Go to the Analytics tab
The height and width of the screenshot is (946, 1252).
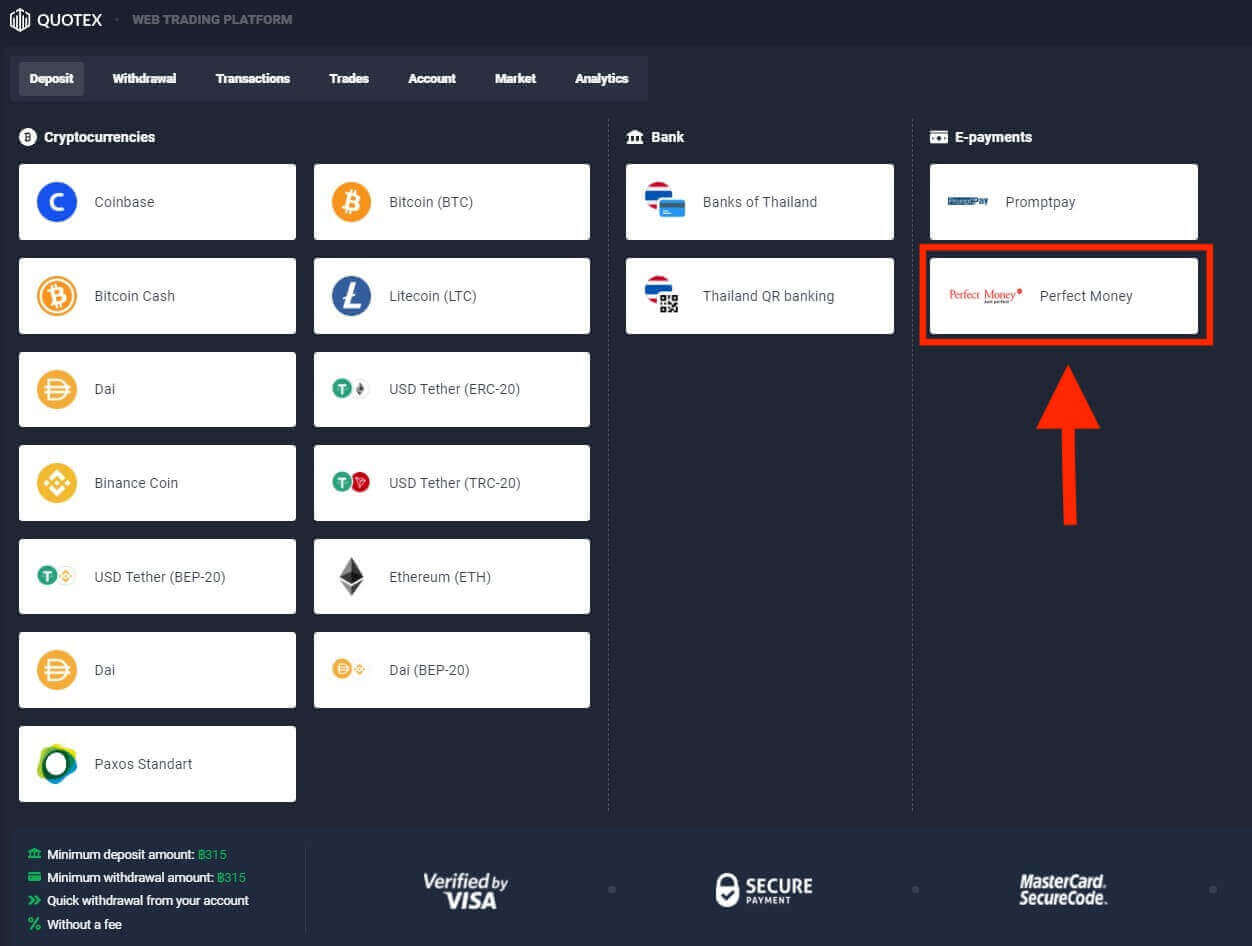click(x=601, y=79)
